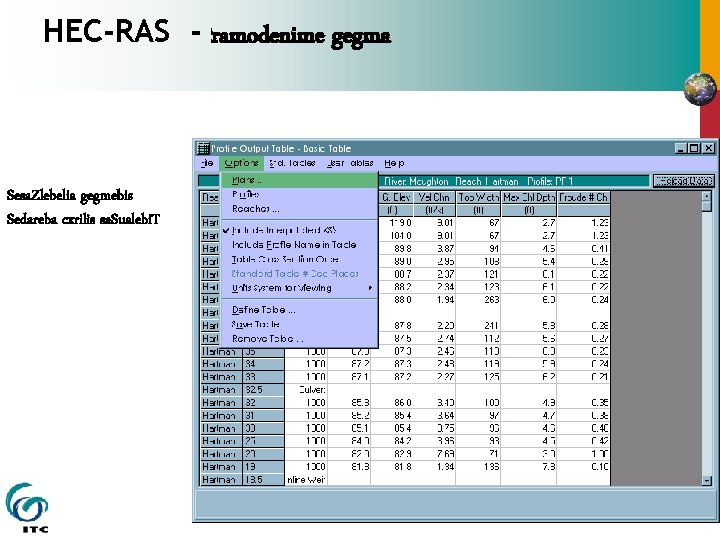Expand Units System for Viewing submenu
Viewport: 720px width, 540px height.
[299, 288]
